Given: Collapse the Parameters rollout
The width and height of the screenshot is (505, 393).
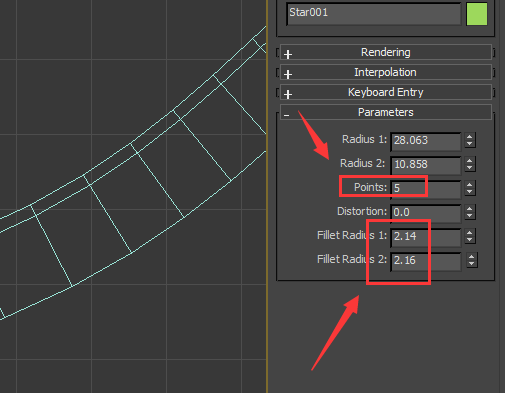Looking at the screenshot, I should tap(386, 112).
